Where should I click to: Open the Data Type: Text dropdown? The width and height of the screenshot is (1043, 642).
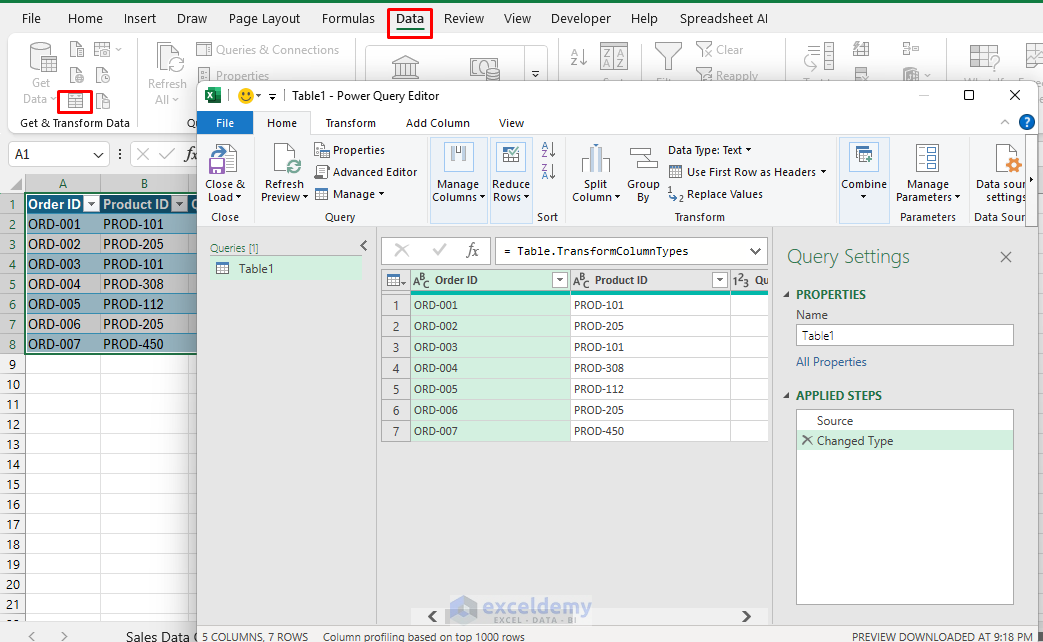(x=710, y=150)
